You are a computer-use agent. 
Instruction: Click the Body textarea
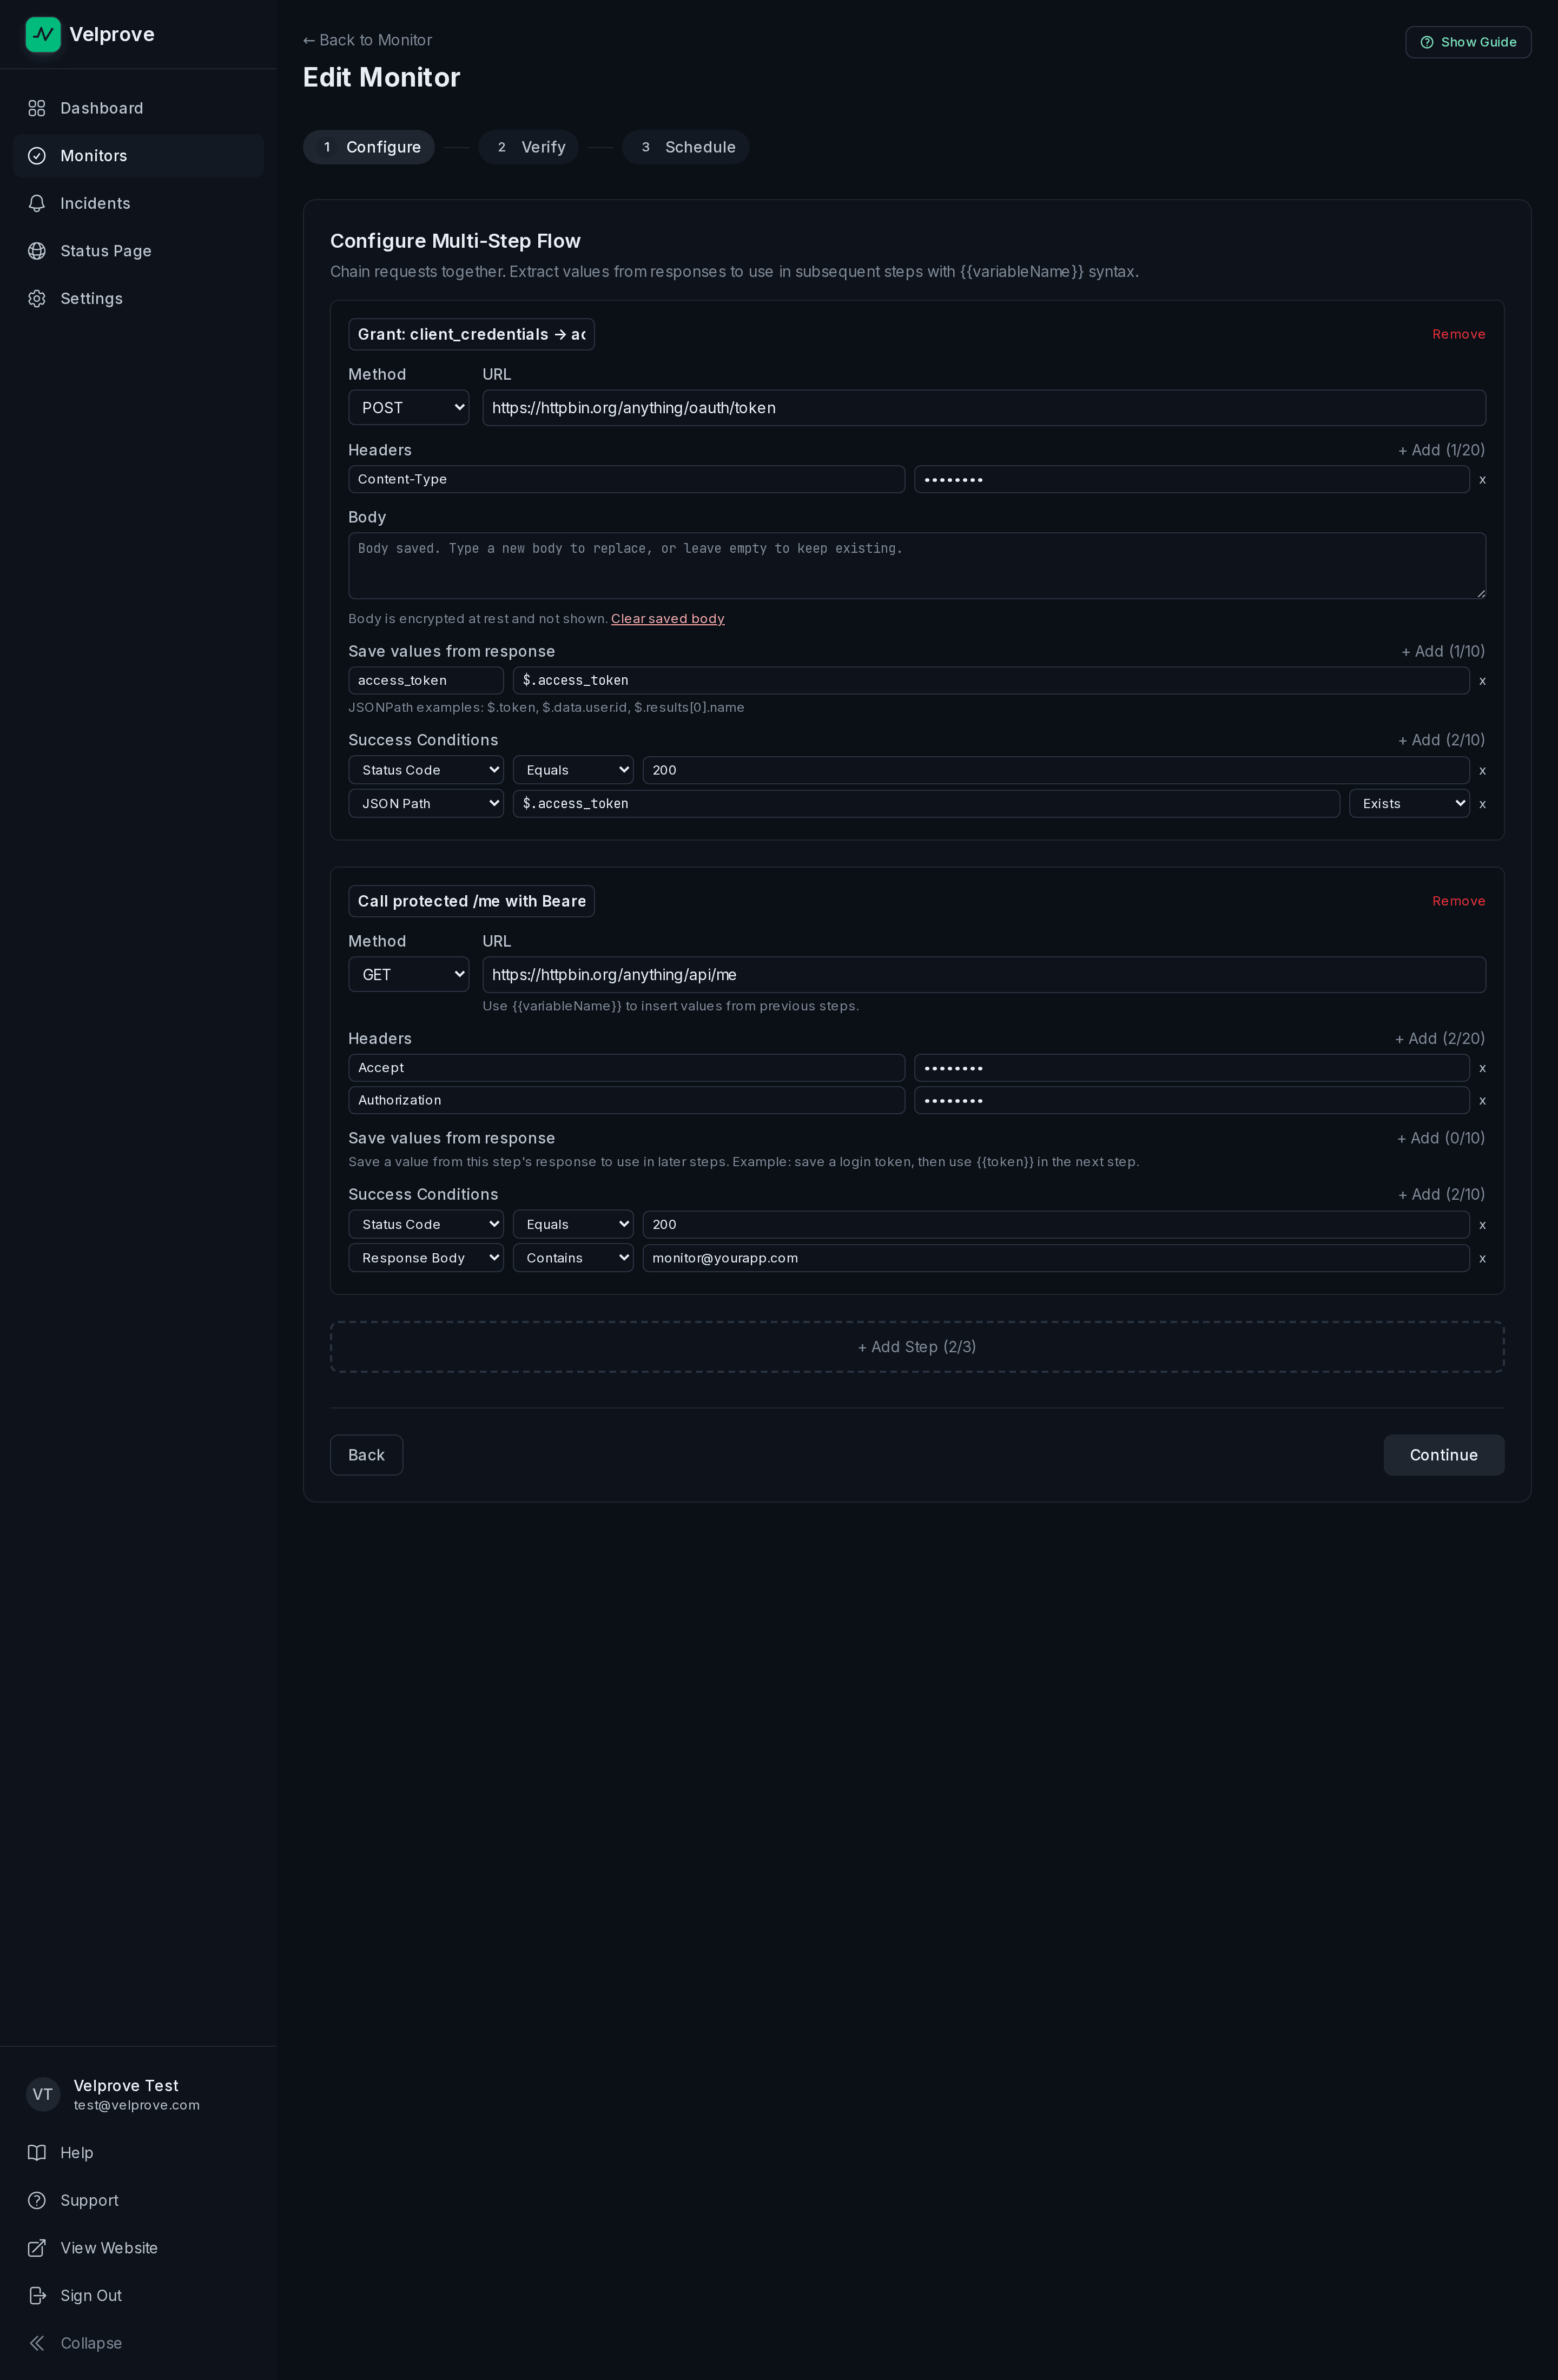pos(917,566)
